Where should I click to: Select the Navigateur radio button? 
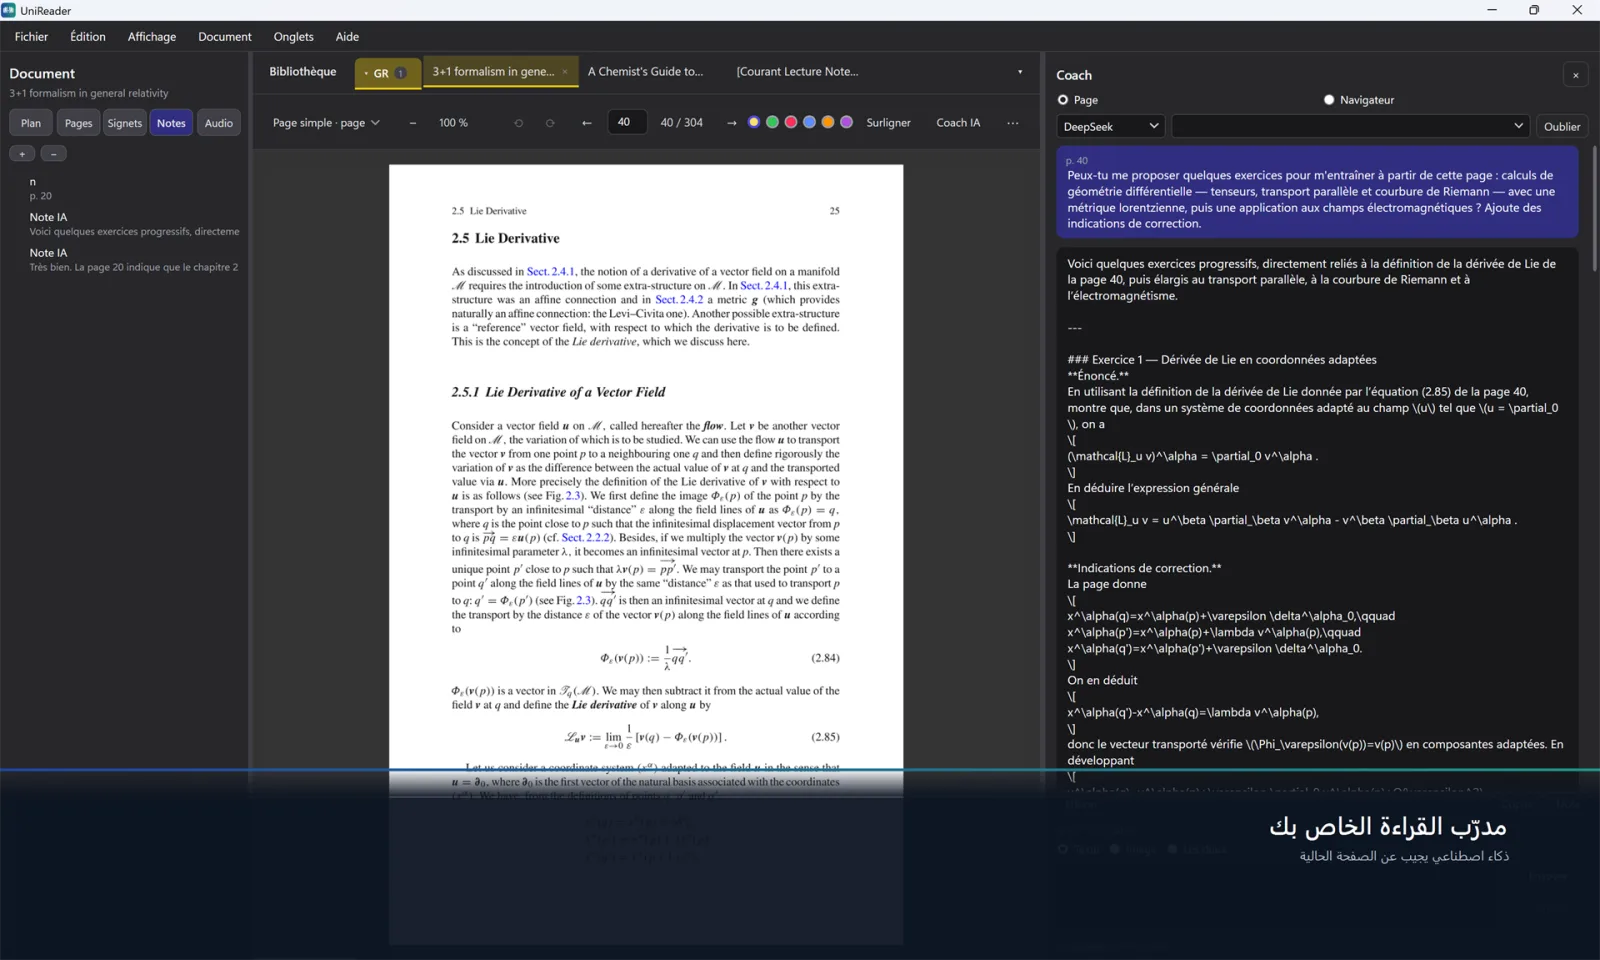coord(1329,100)
